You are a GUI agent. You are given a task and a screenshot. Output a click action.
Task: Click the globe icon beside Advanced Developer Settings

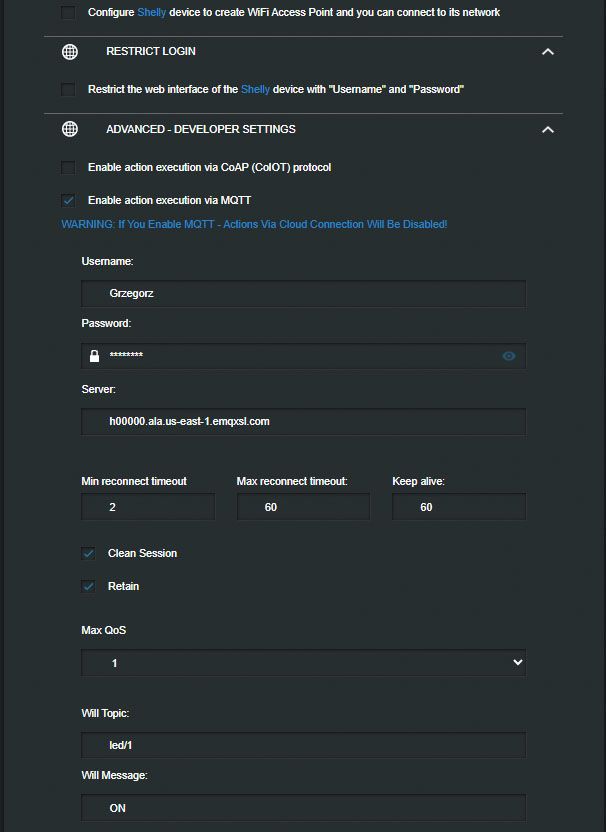70,129
